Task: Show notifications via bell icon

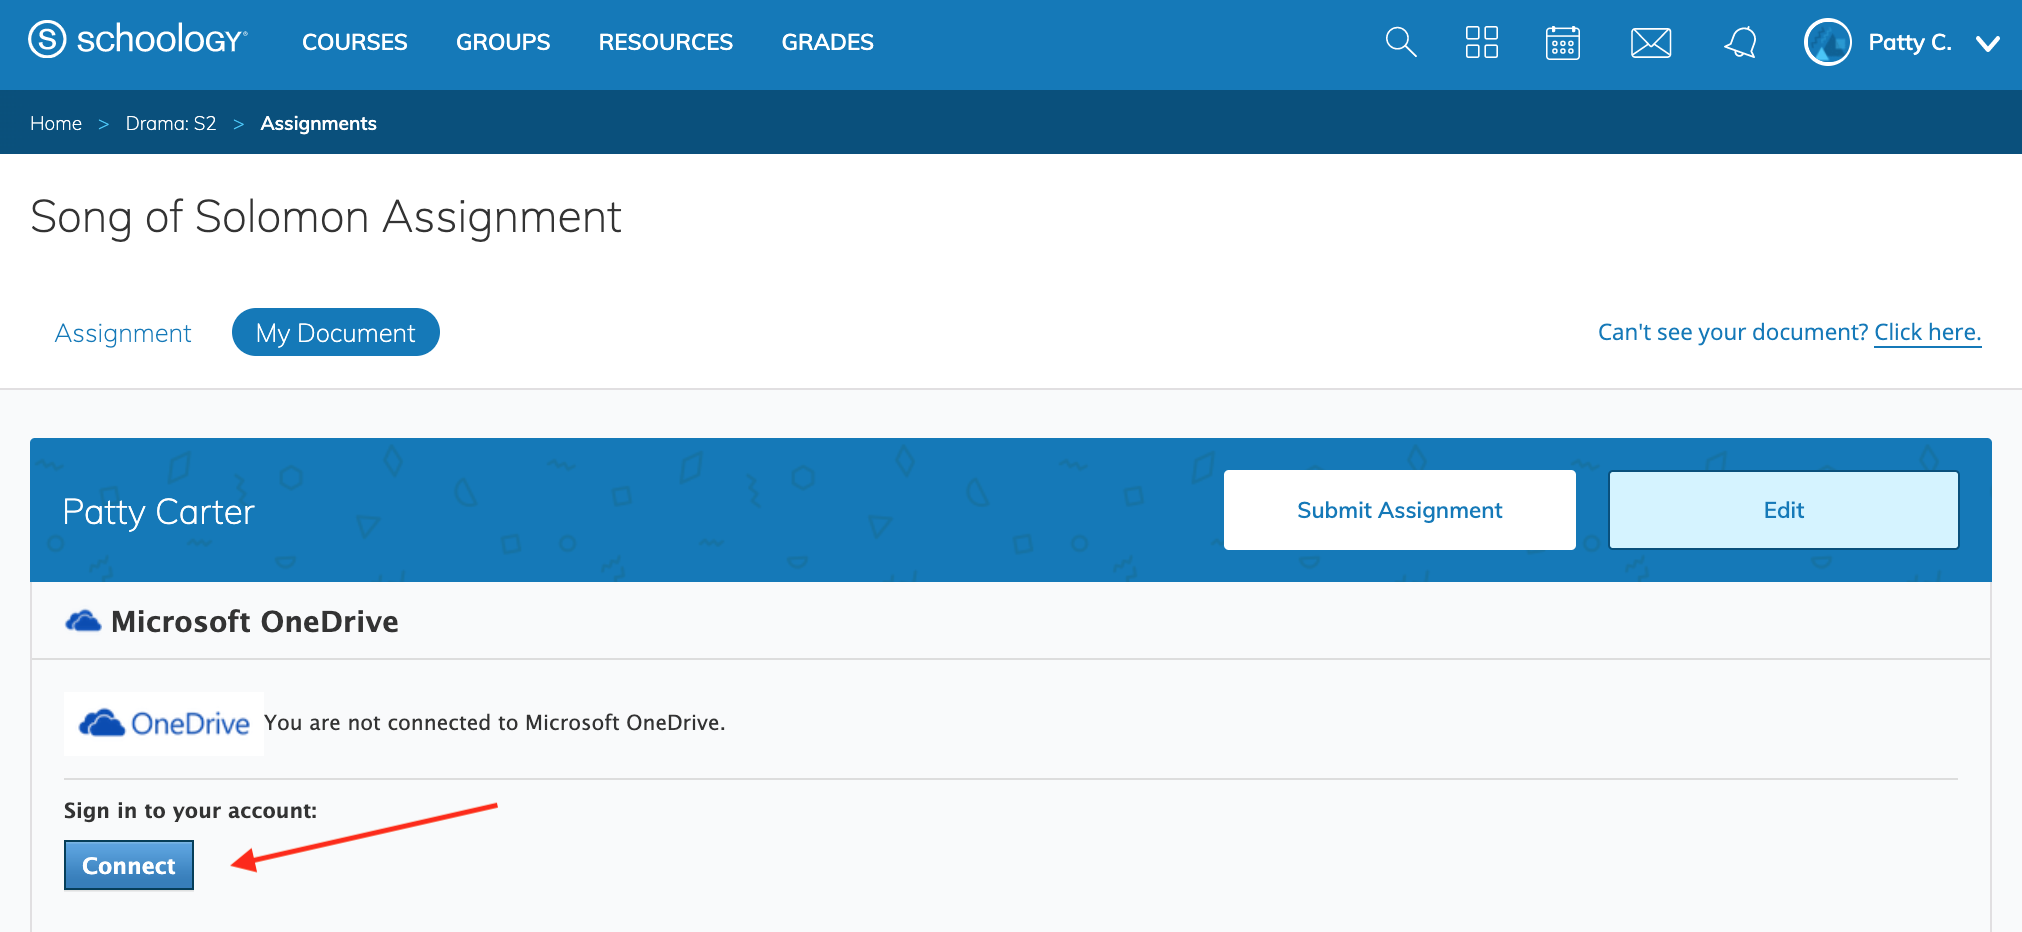Action: click(x=1740, y=43)
